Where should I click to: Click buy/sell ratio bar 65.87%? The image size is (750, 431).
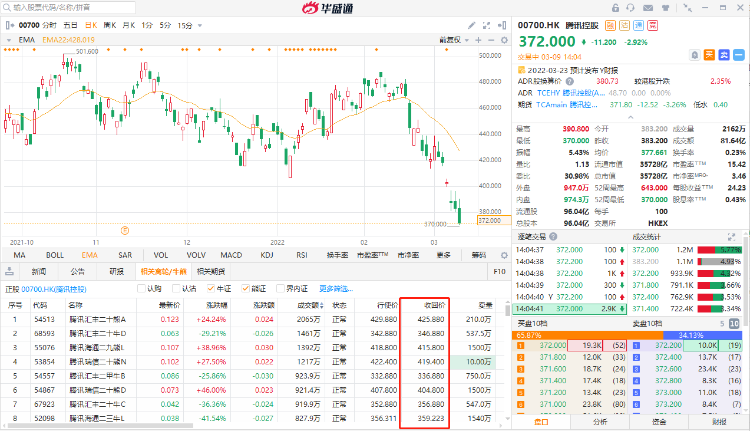[x=587, y=335]
